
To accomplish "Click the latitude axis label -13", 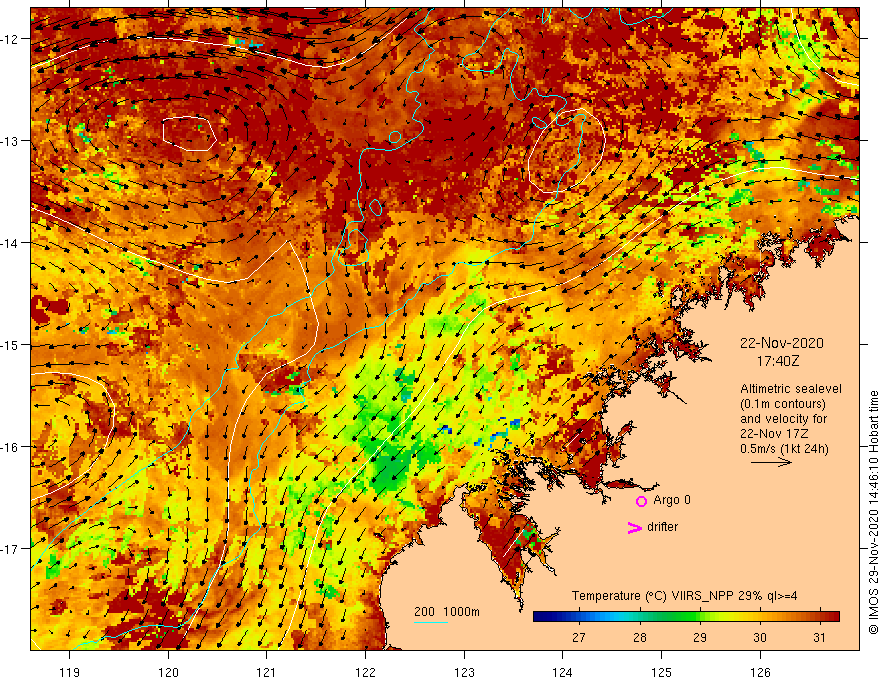I will (11, 141).
